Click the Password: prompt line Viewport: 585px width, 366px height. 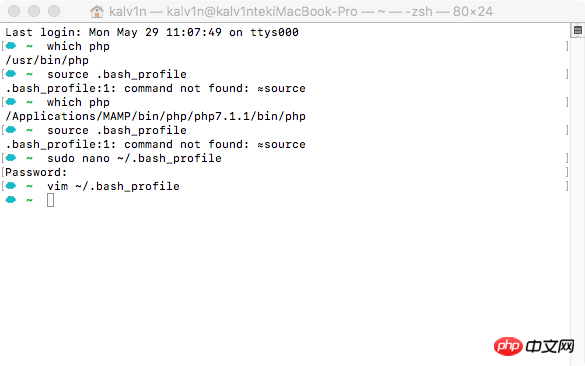(36, 172)
